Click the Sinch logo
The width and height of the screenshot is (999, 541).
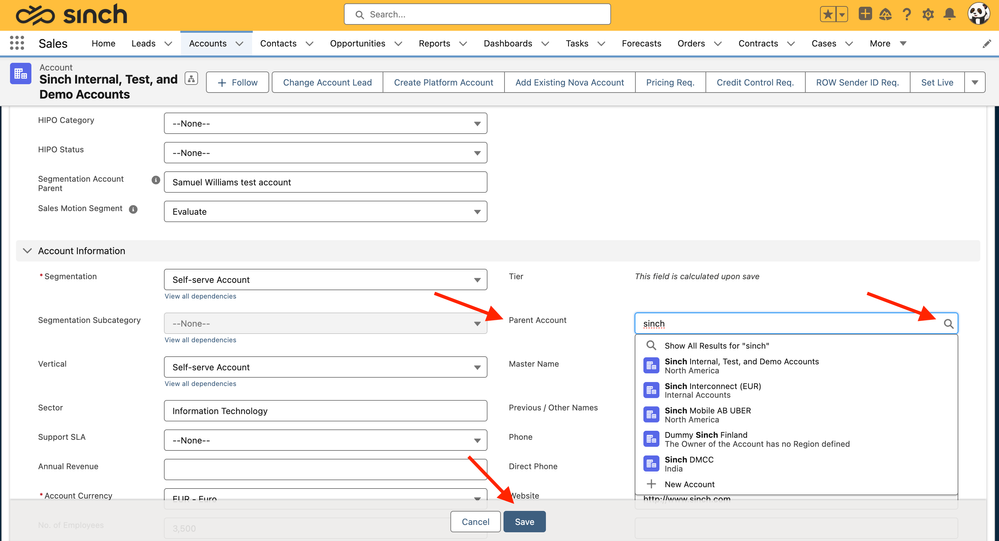[71, 14]
